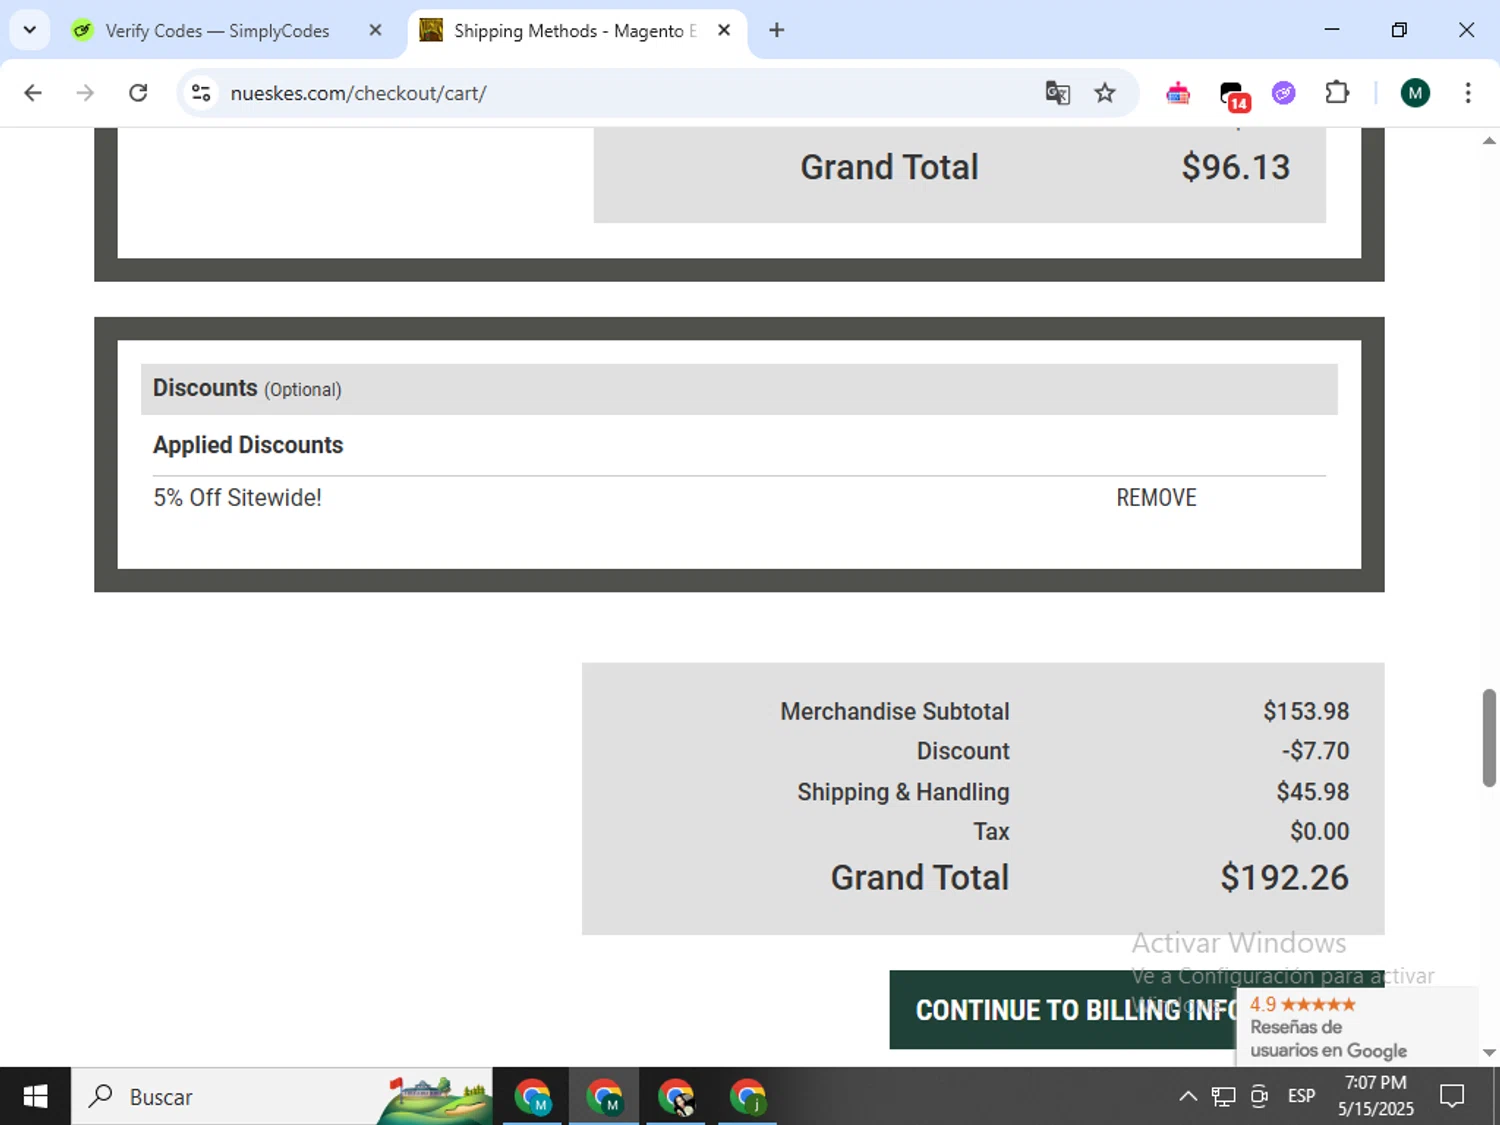Screen dimensions: 1500x1125
Task: Close the Verify Codes tab
Action: [x=375, y=30]
